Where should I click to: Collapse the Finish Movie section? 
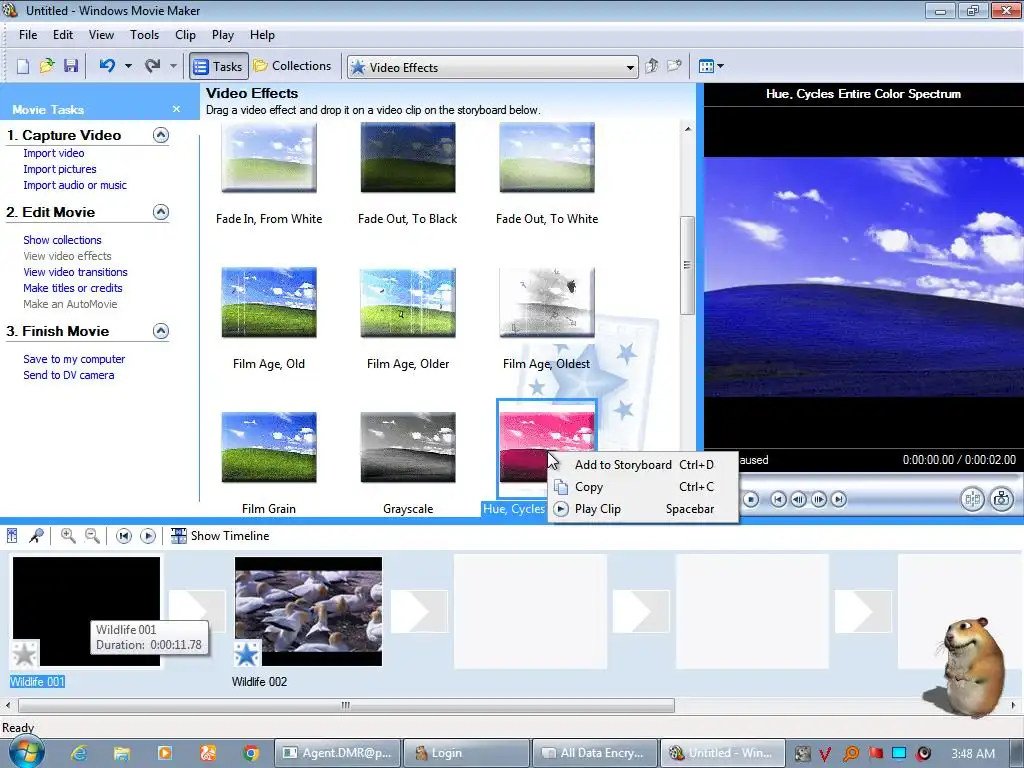point(161,331)
